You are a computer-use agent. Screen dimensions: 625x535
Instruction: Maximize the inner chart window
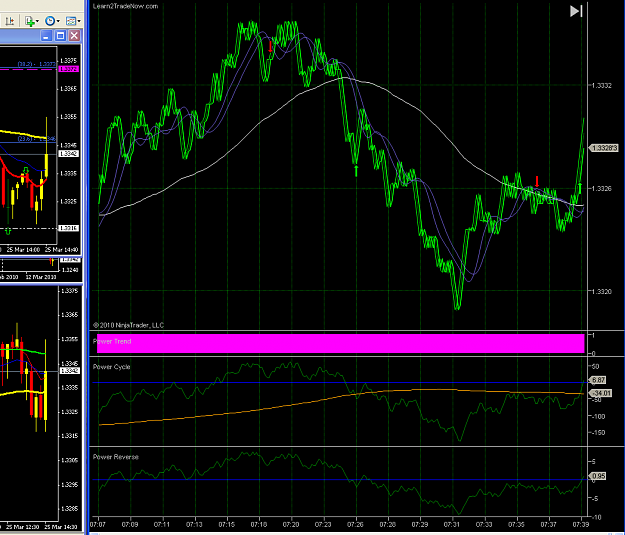[x=61, y=36]
